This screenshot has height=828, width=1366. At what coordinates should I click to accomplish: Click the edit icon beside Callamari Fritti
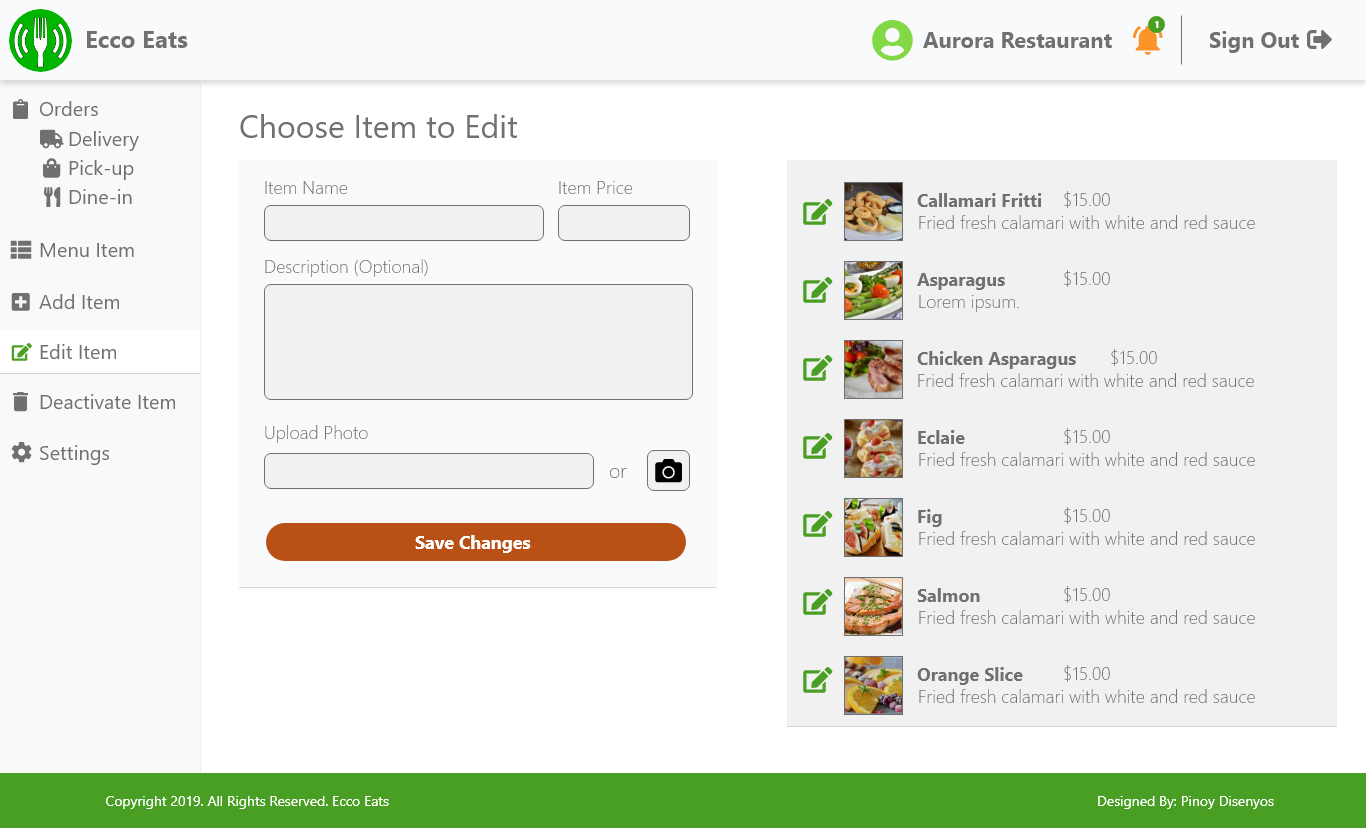coord(817,212)
